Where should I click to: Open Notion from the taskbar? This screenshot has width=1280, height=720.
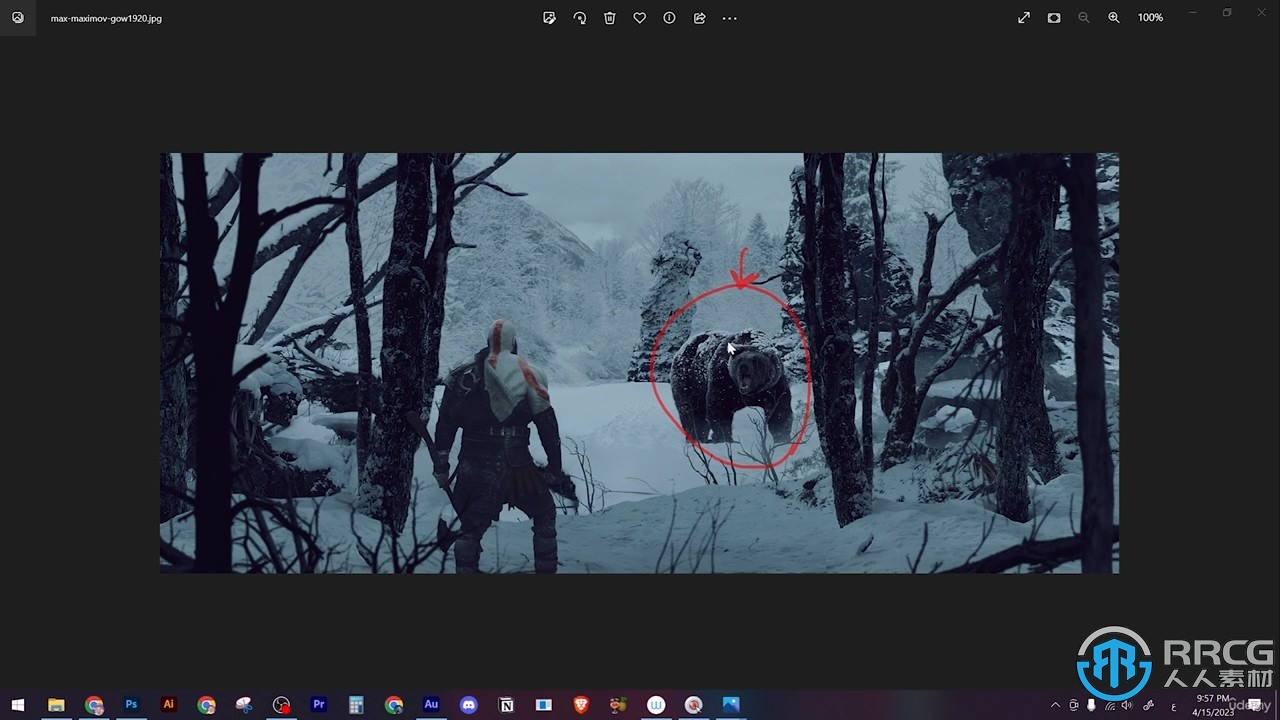pos(506,705)
